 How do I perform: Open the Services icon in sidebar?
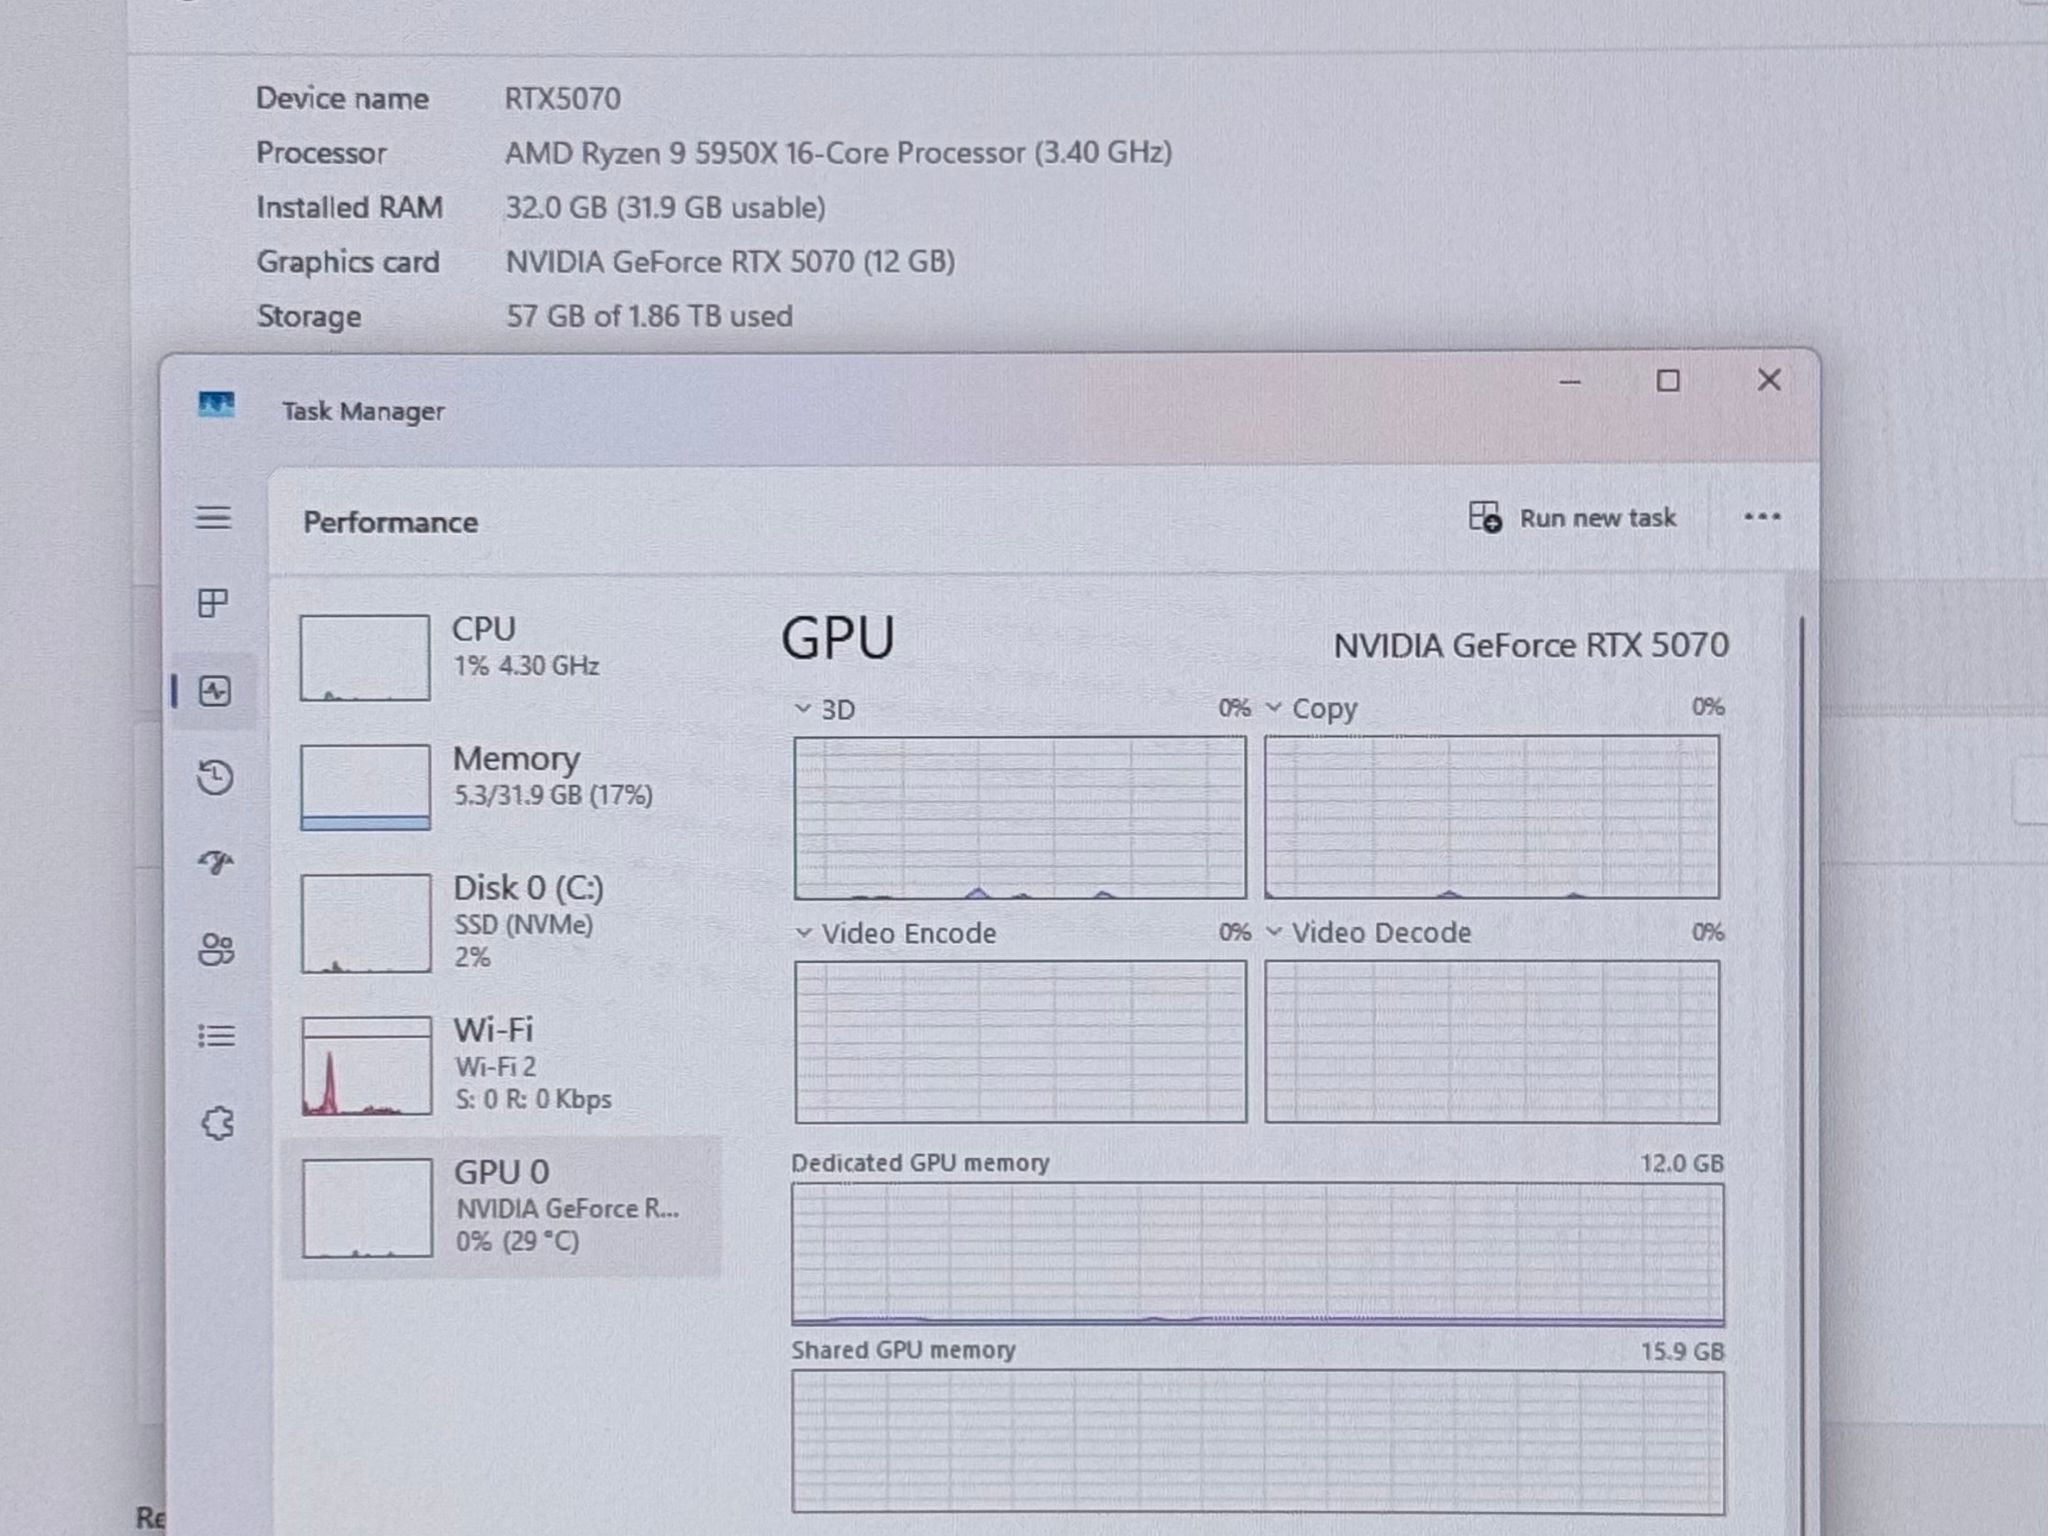pos(217,1123)
